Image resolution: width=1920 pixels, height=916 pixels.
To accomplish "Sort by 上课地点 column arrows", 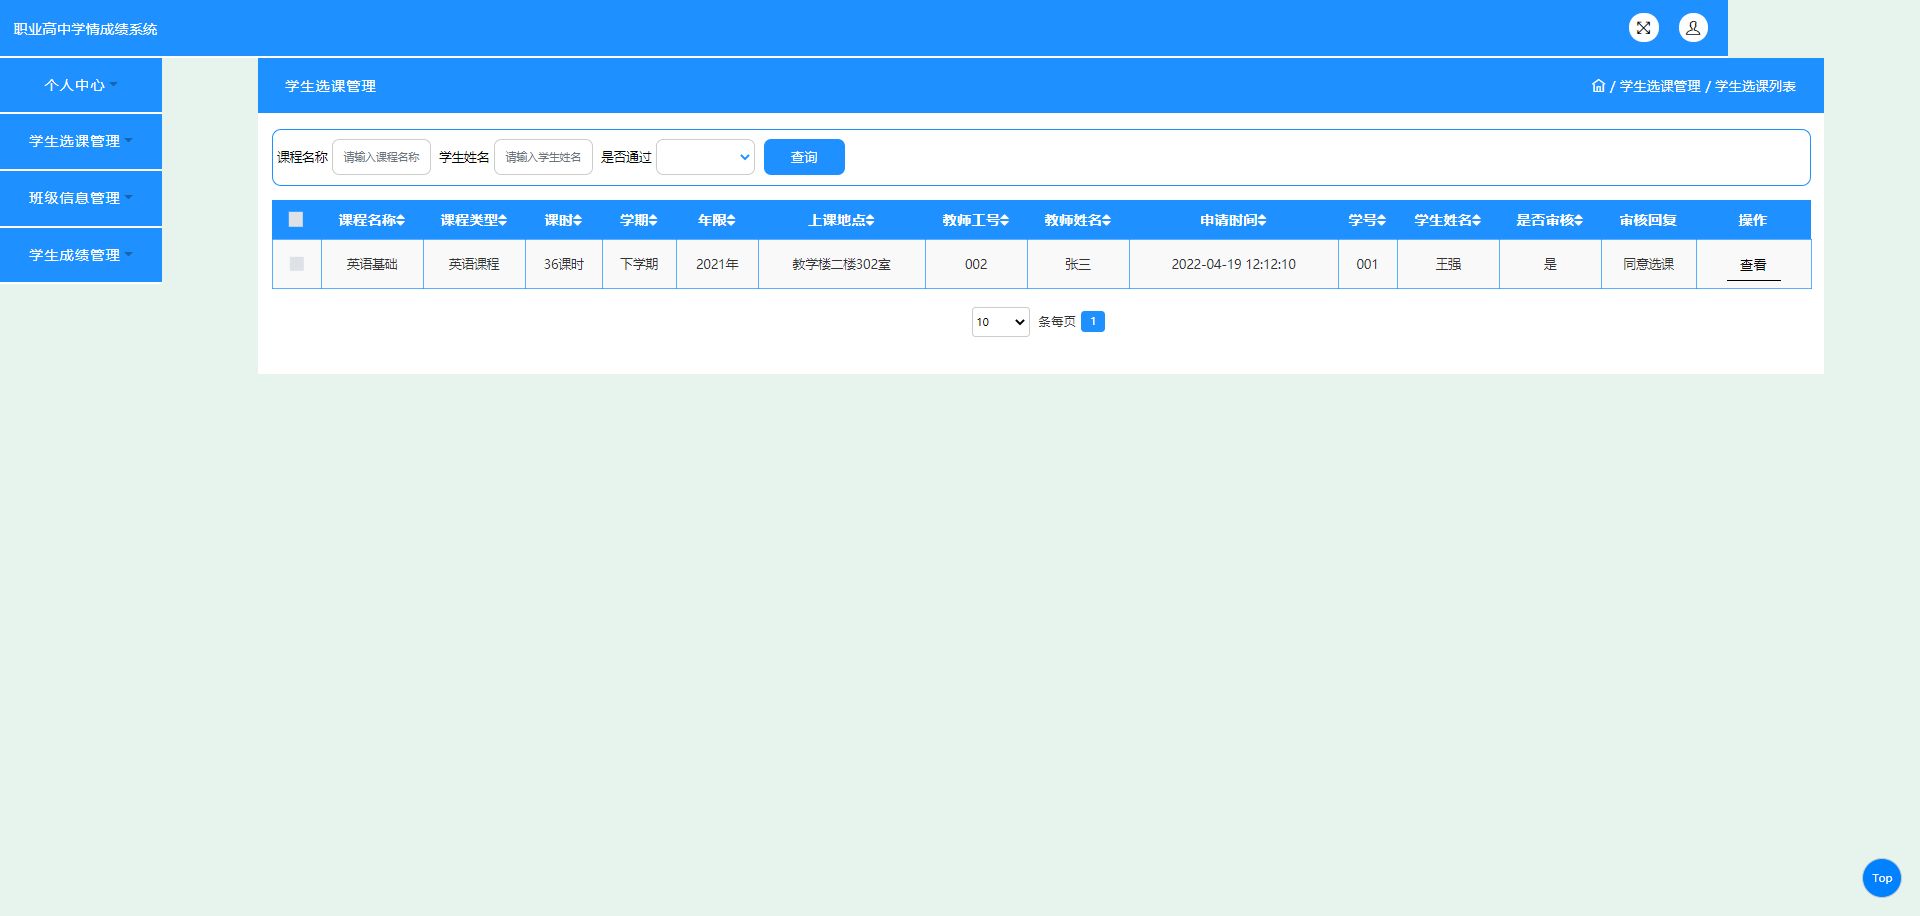I will click(x=870, y=220).
